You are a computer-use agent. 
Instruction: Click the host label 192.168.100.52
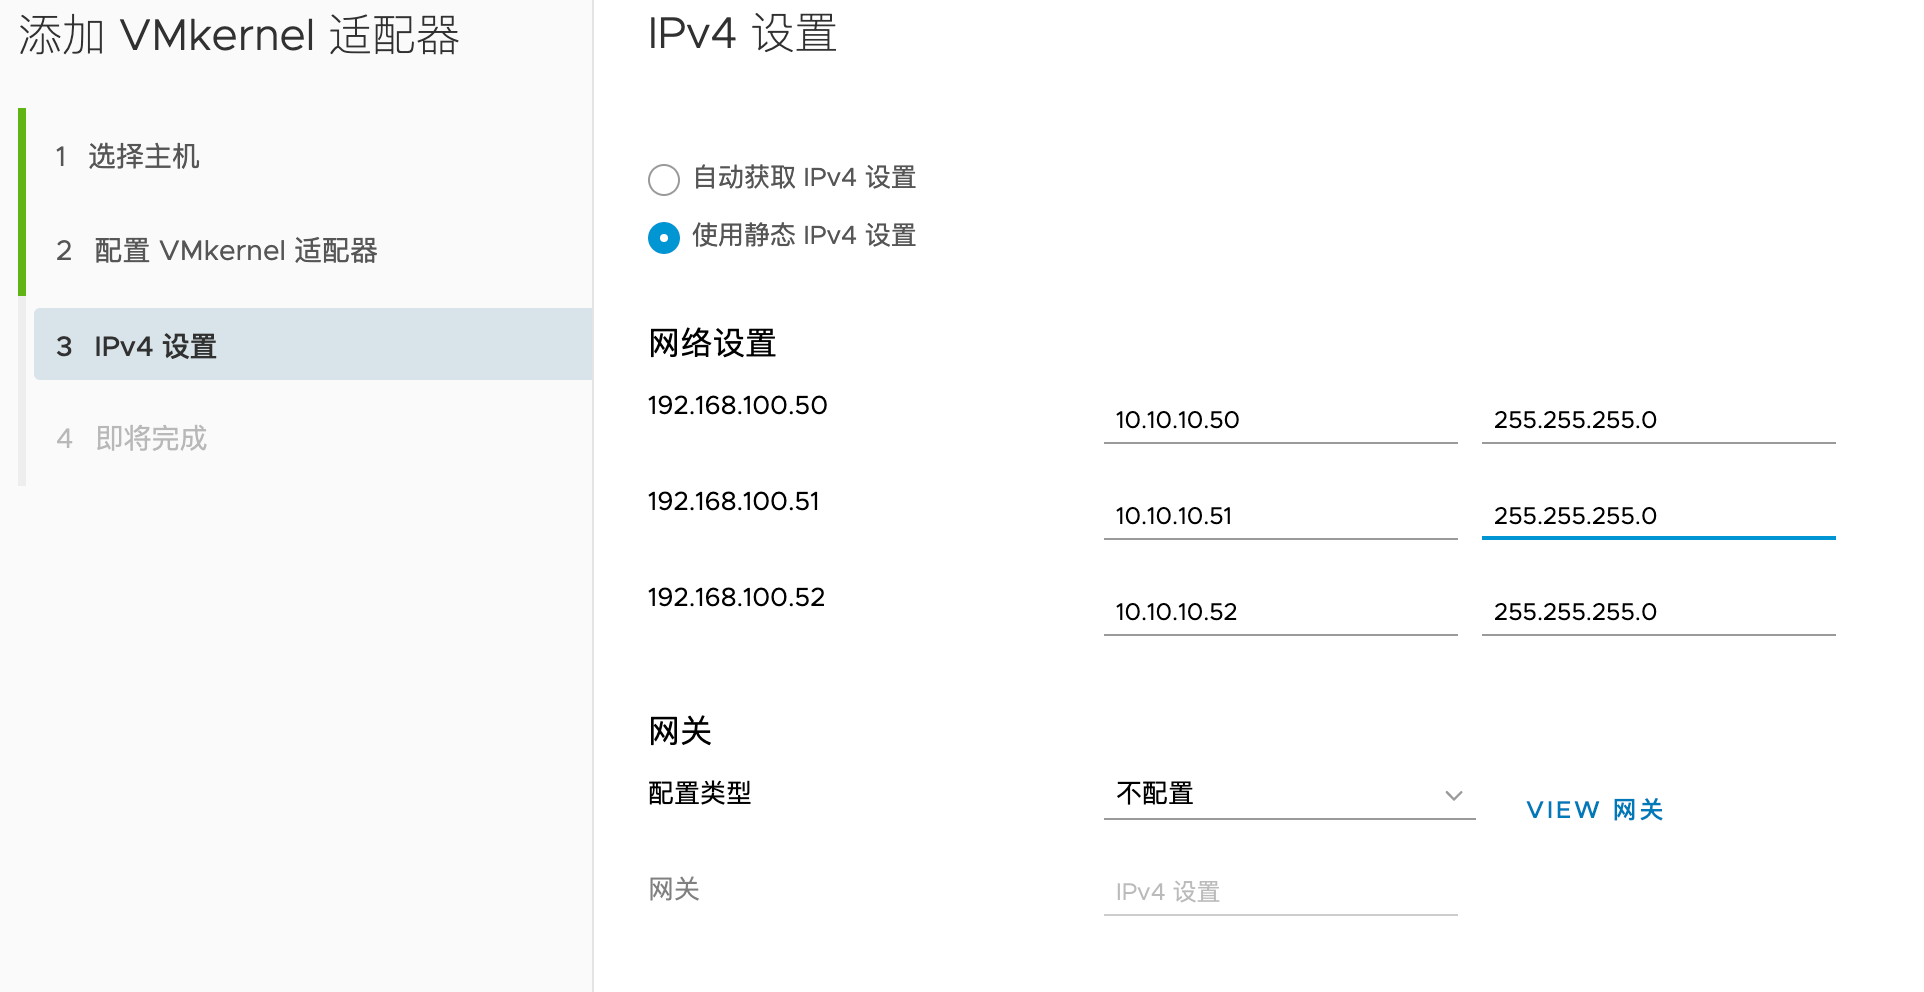coord(736,597)
